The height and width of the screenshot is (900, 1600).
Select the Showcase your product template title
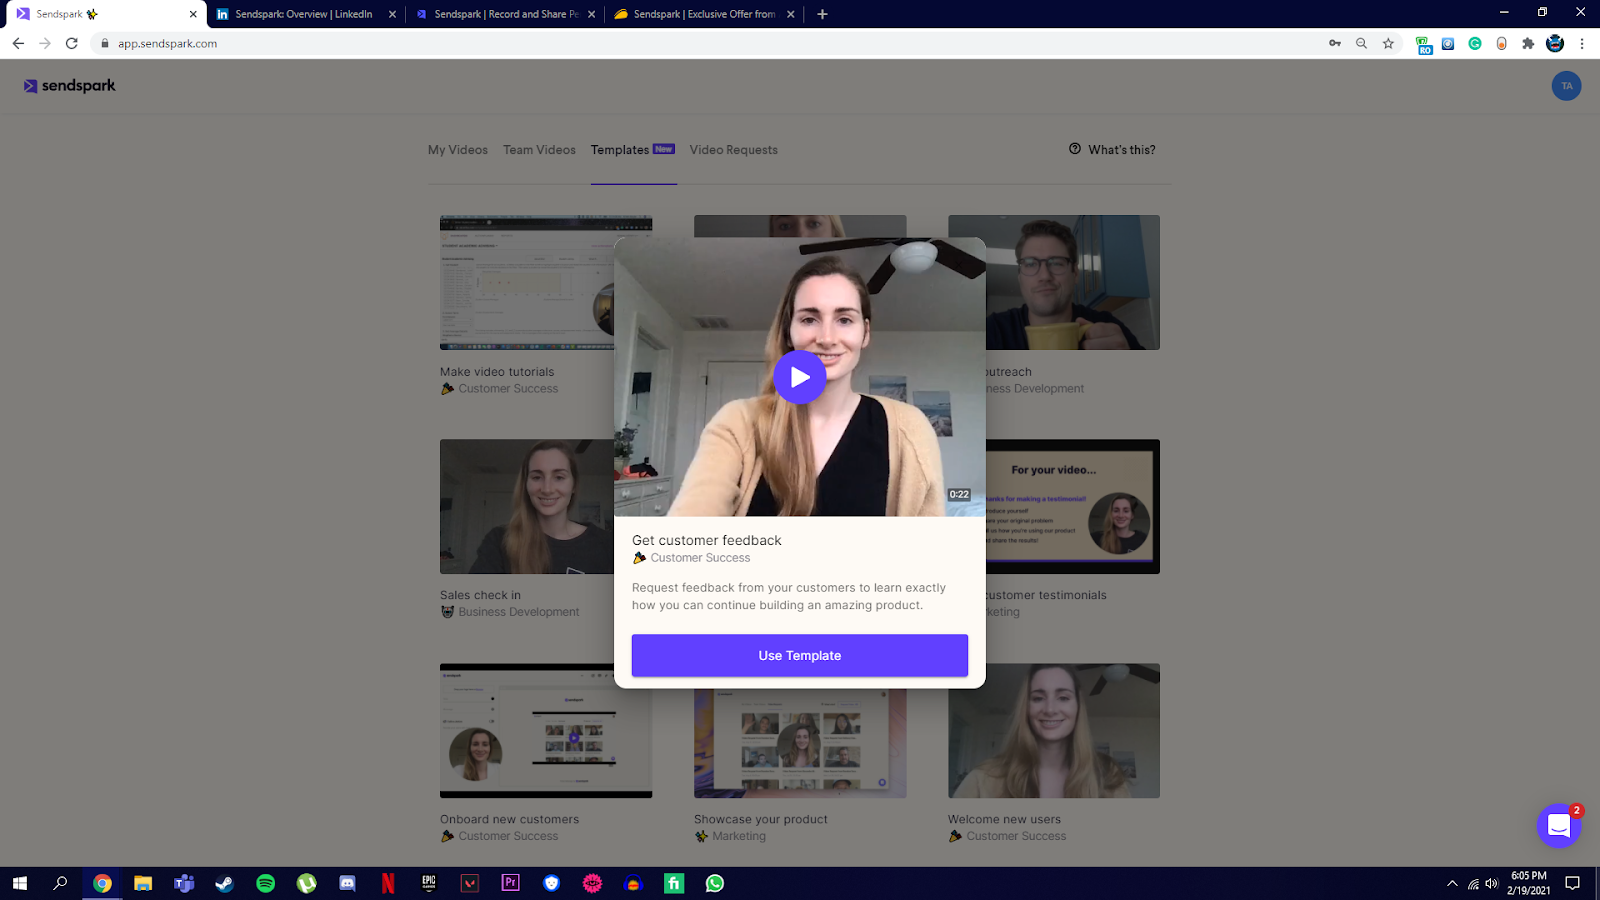761,819
